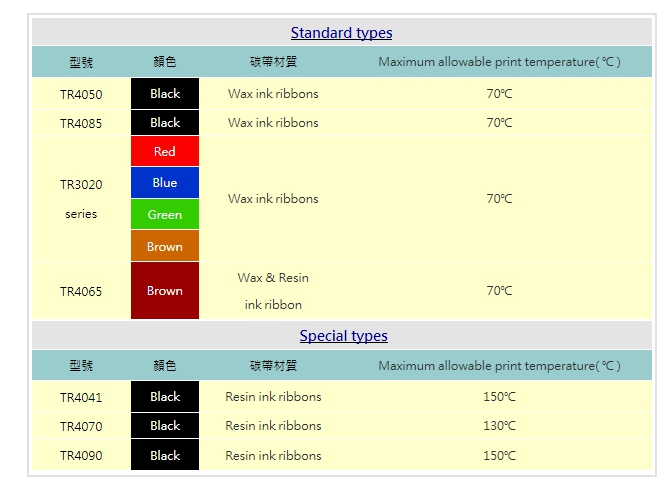Click the Red color swatch

click(x=165, y=151)
